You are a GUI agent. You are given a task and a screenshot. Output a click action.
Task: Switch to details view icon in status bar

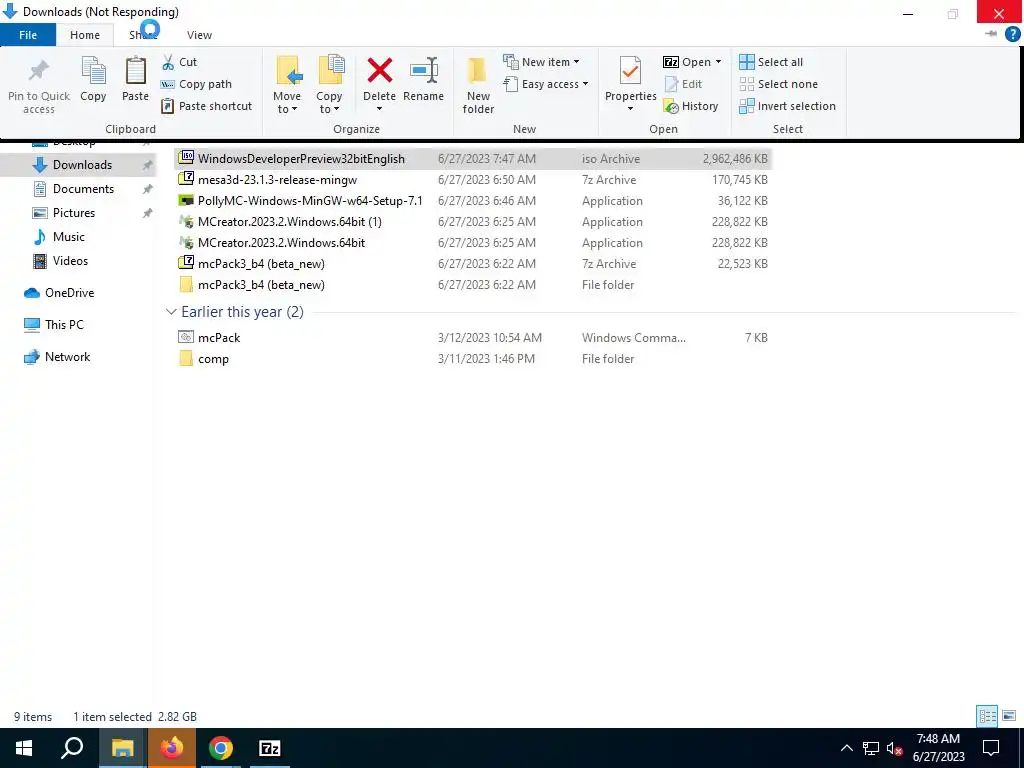(x=987, y=716)
